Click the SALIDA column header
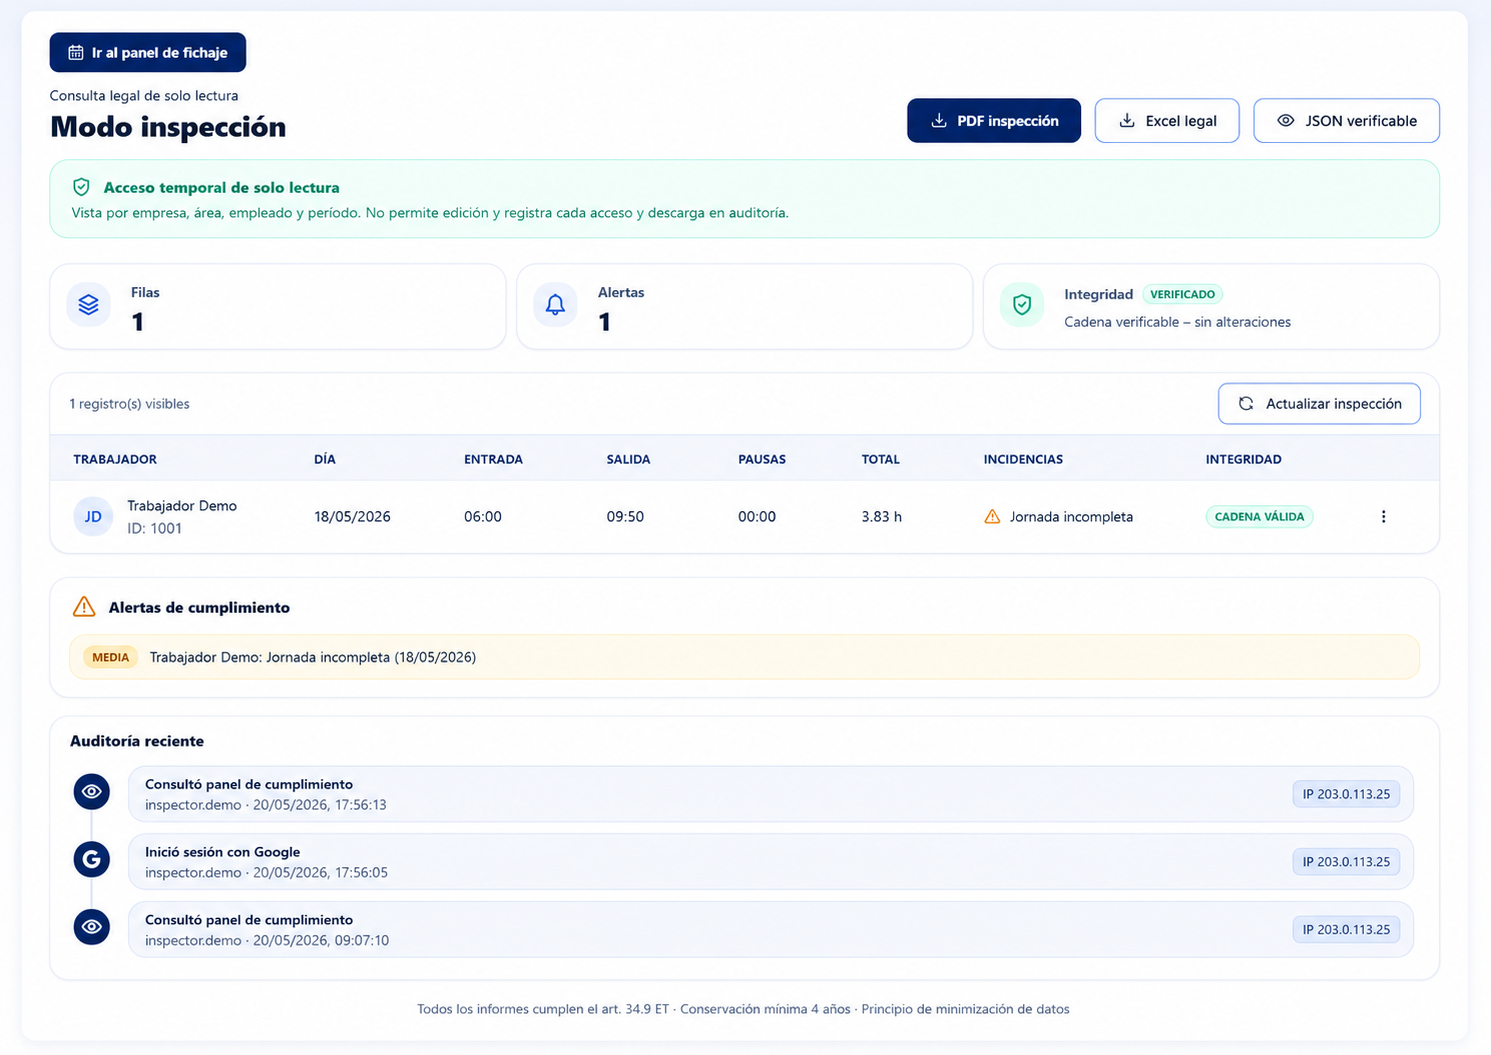The image size is (1491, 1055). pyautogui.click(x=628, y=460)
